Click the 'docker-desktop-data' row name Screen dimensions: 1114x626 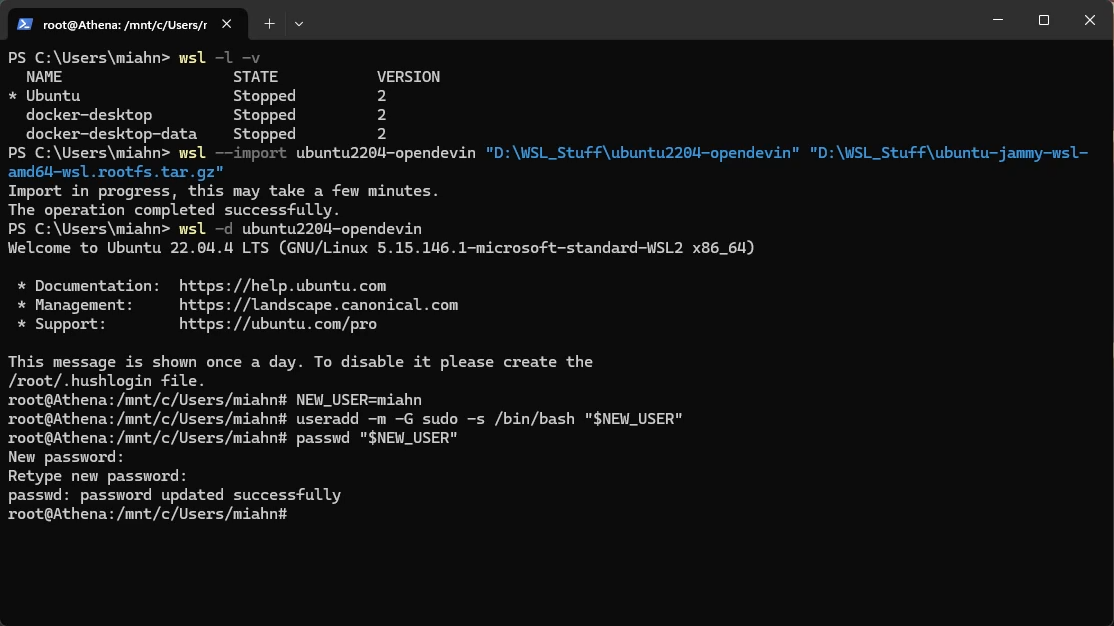[x=112, y=134]
